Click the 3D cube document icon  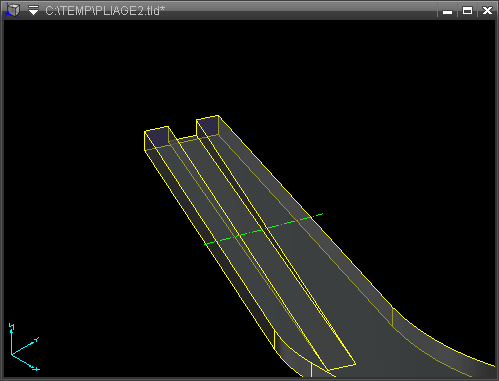click(x=13, y=10)
